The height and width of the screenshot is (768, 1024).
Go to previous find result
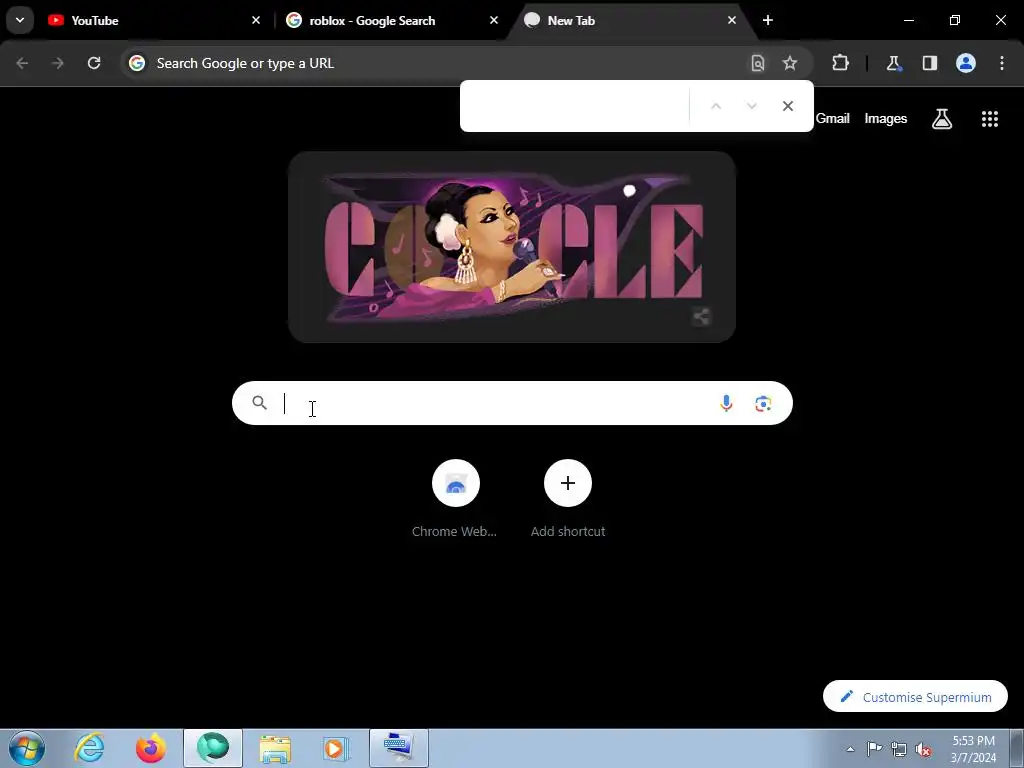(716, 106)
